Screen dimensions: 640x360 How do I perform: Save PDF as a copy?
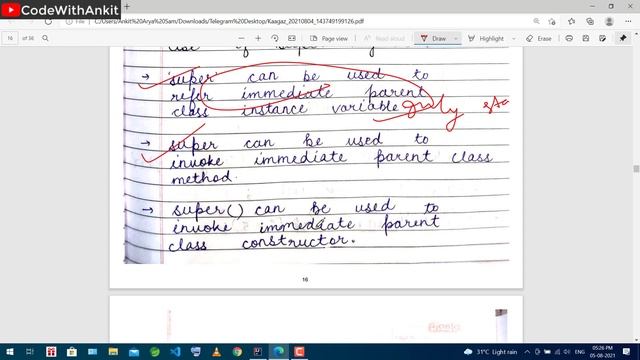(x=602, y=38)
